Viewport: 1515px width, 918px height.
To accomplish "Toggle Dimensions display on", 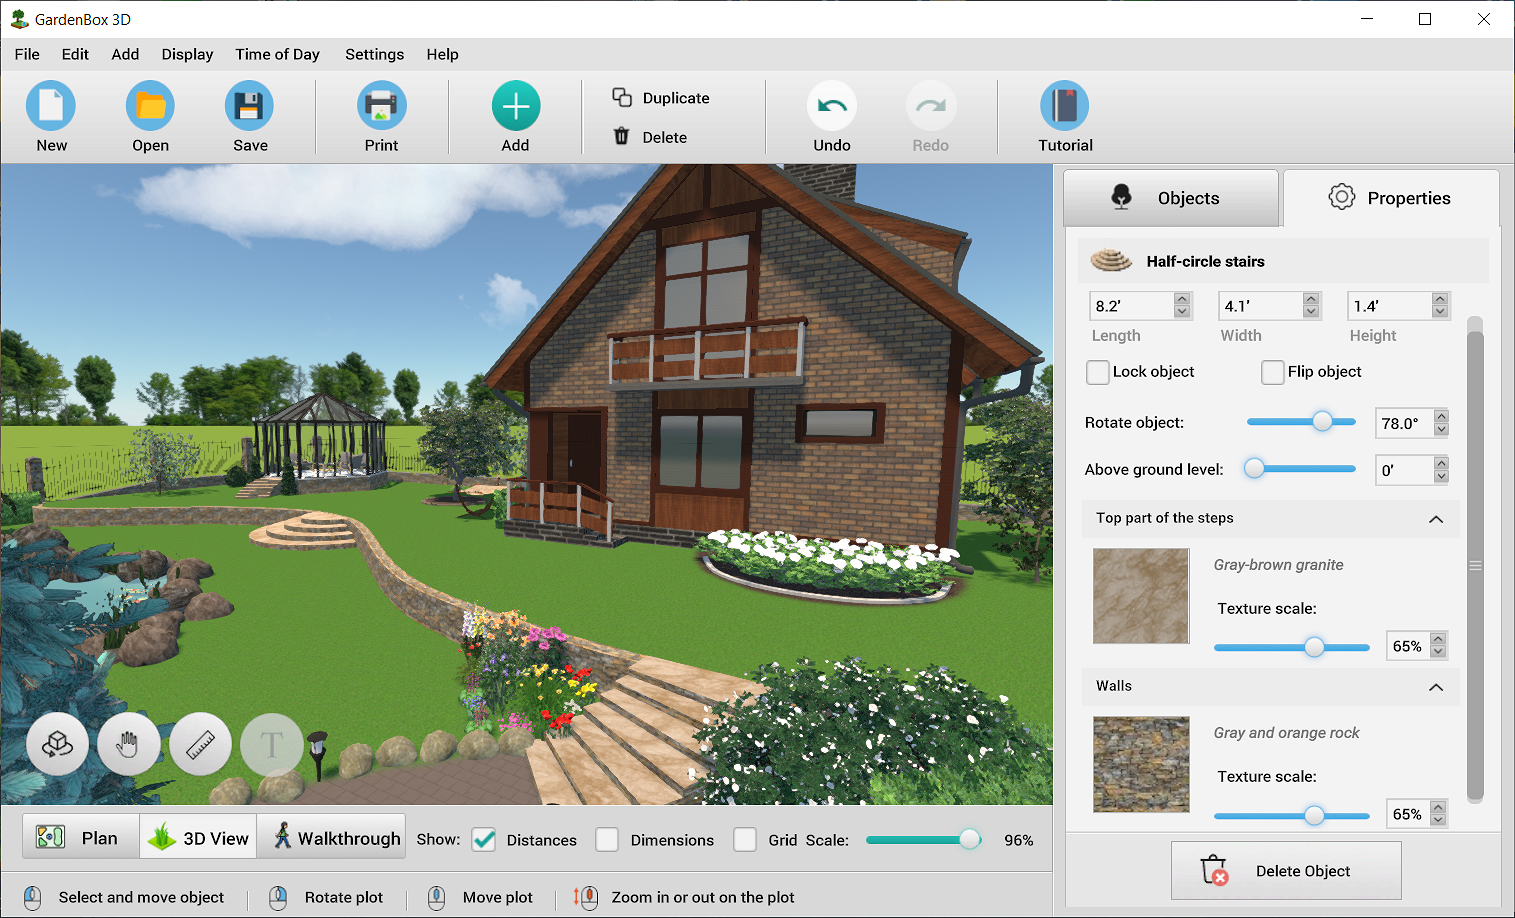I will pos(607,840).
